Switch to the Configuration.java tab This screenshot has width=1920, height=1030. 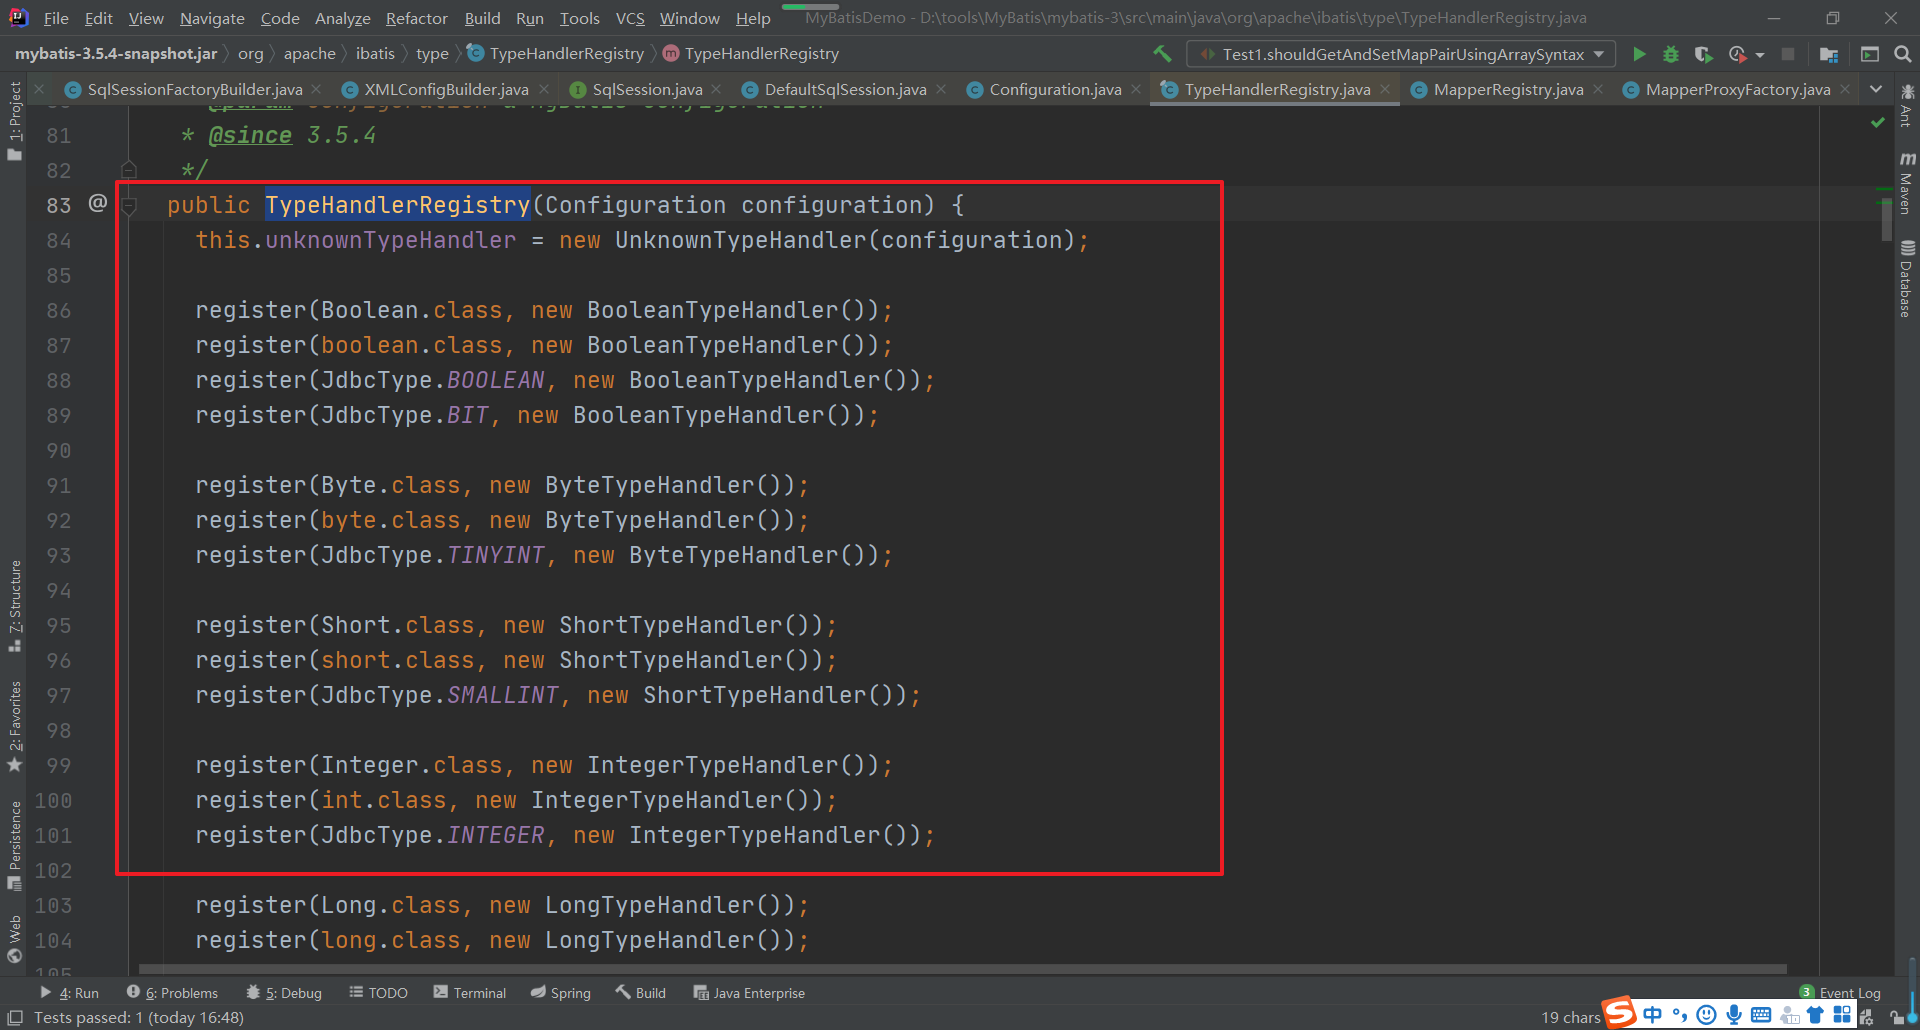pyautogui.click(x=1054, y=90)
